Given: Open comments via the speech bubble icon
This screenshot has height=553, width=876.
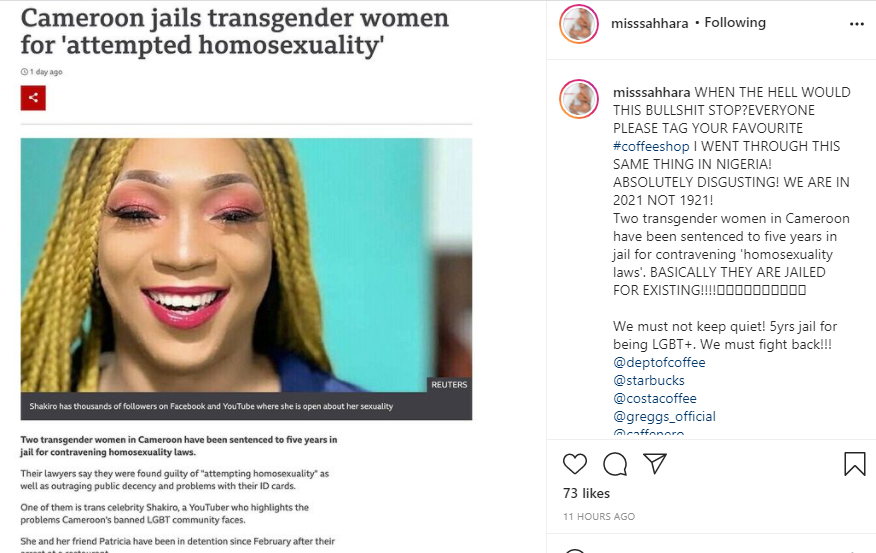Looking at the screenshot, I should [x=615, y=464].
